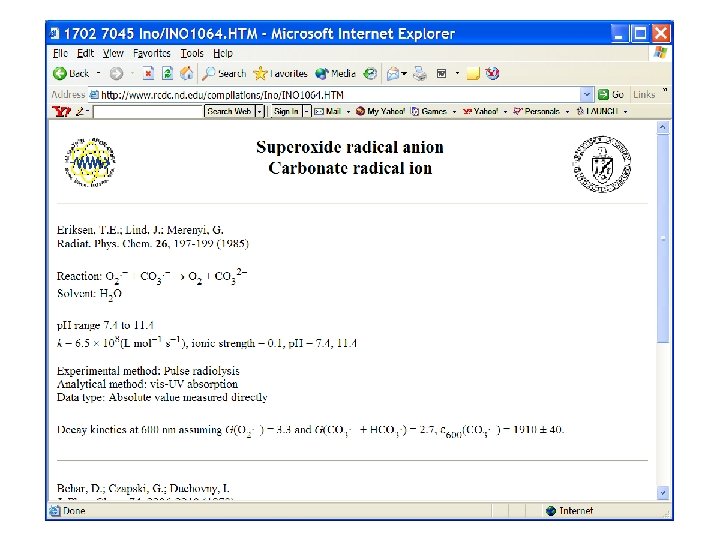Click the 'Done' status bar text
This screenshot has height=540, width=720.
74,511
